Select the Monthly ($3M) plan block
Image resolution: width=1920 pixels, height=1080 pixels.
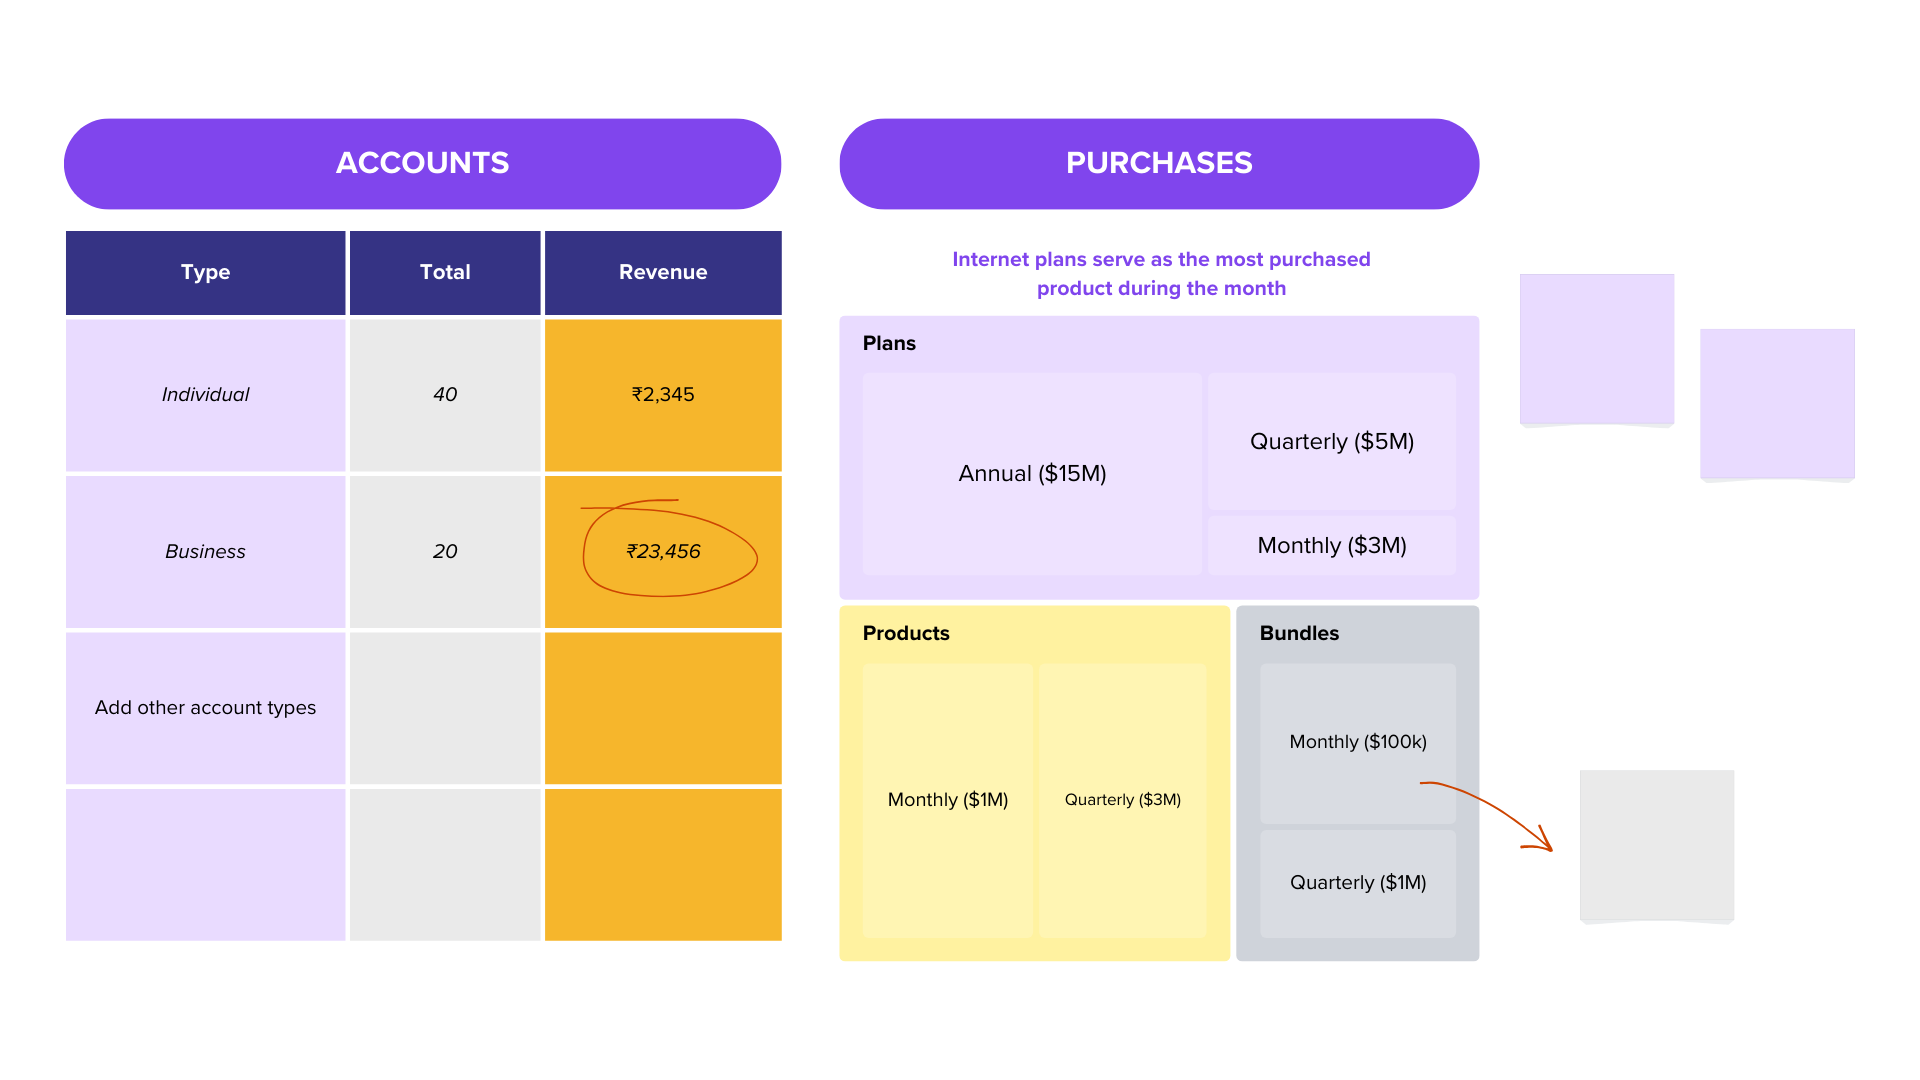[x=1332, y=545]
